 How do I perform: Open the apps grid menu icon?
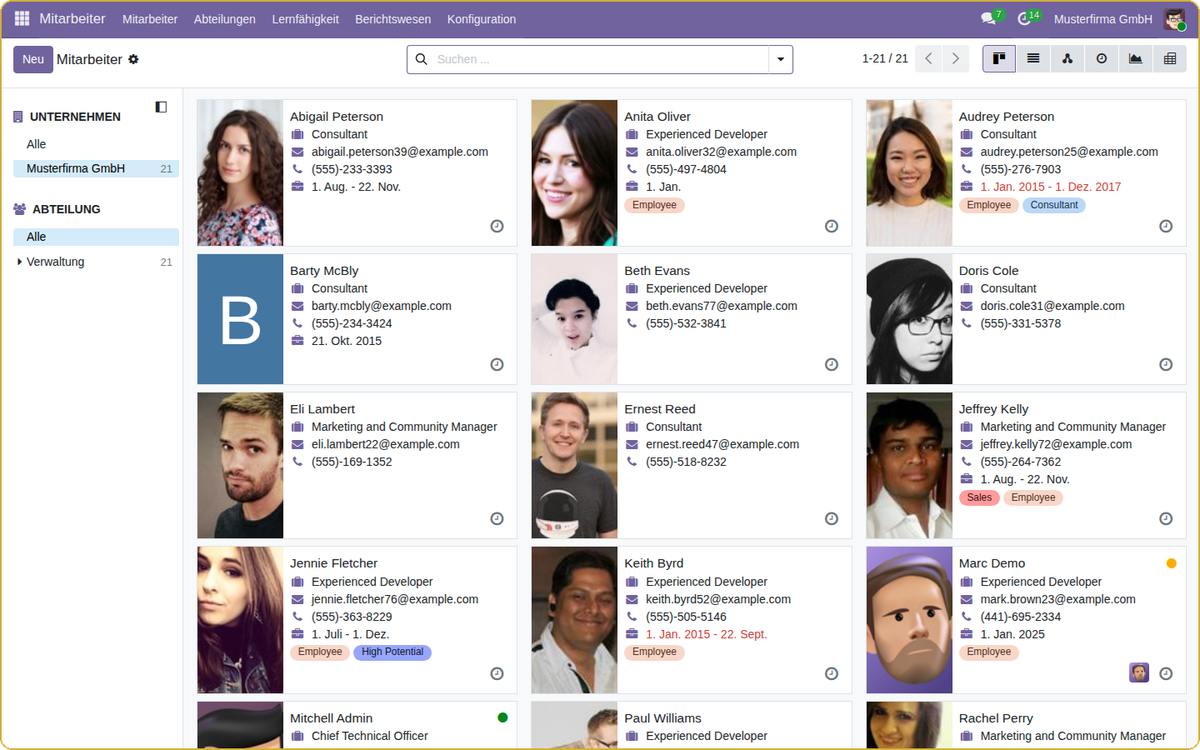coord(22,19)
